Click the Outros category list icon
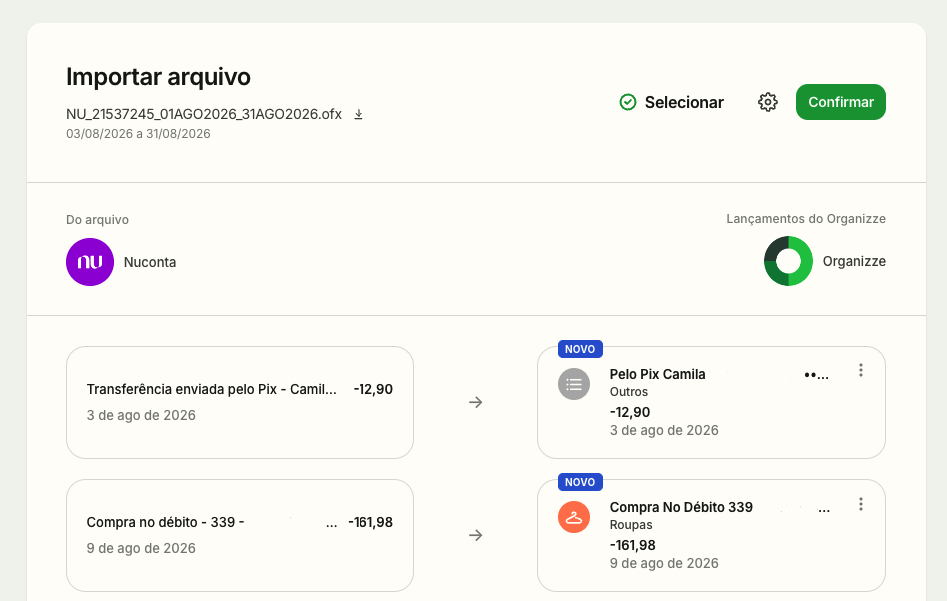947x601 pixels. (x=574, y=384)
